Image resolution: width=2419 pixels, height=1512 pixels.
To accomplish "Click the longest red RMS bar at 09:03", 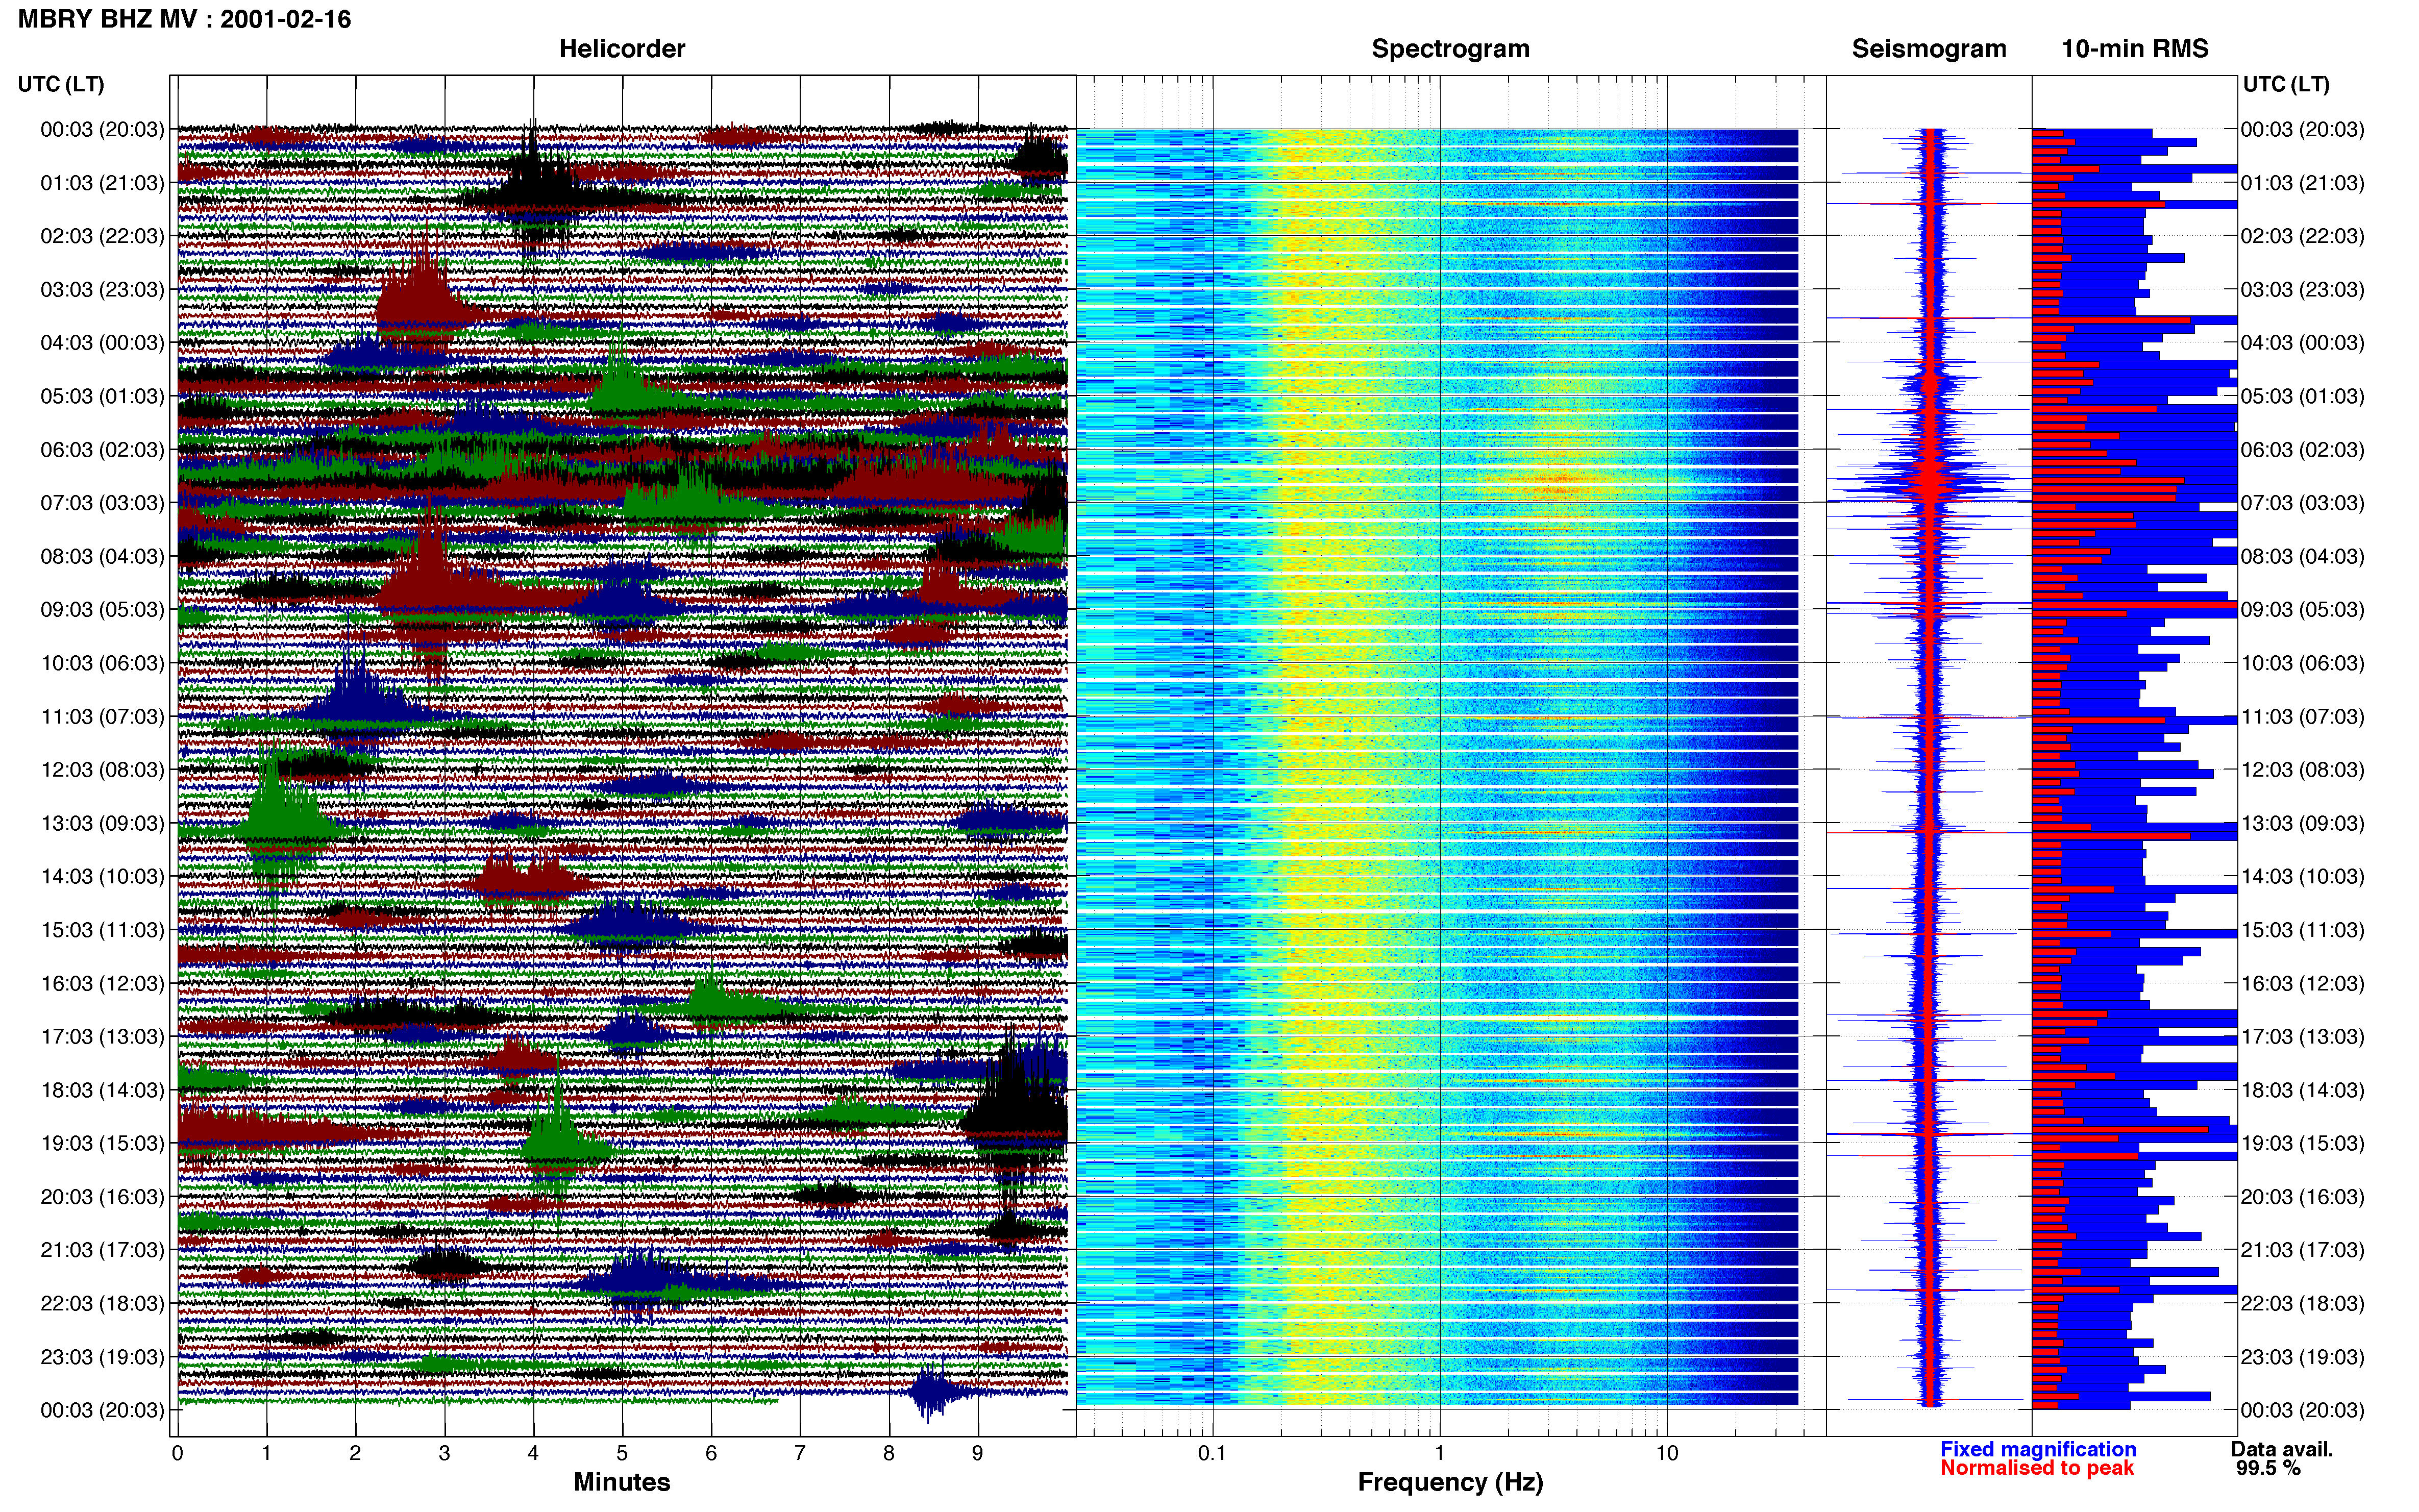I will coord(2134,605).
